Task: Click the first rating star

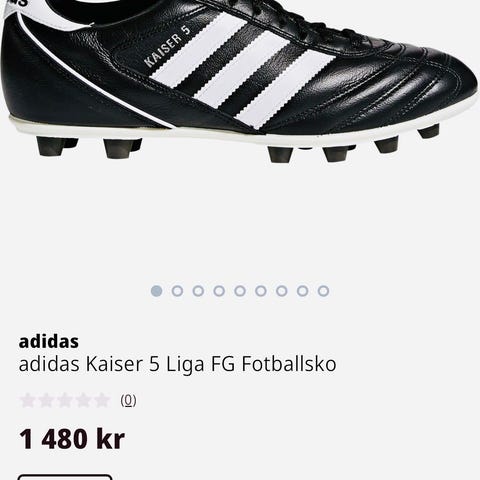Action: coord(27,400)
